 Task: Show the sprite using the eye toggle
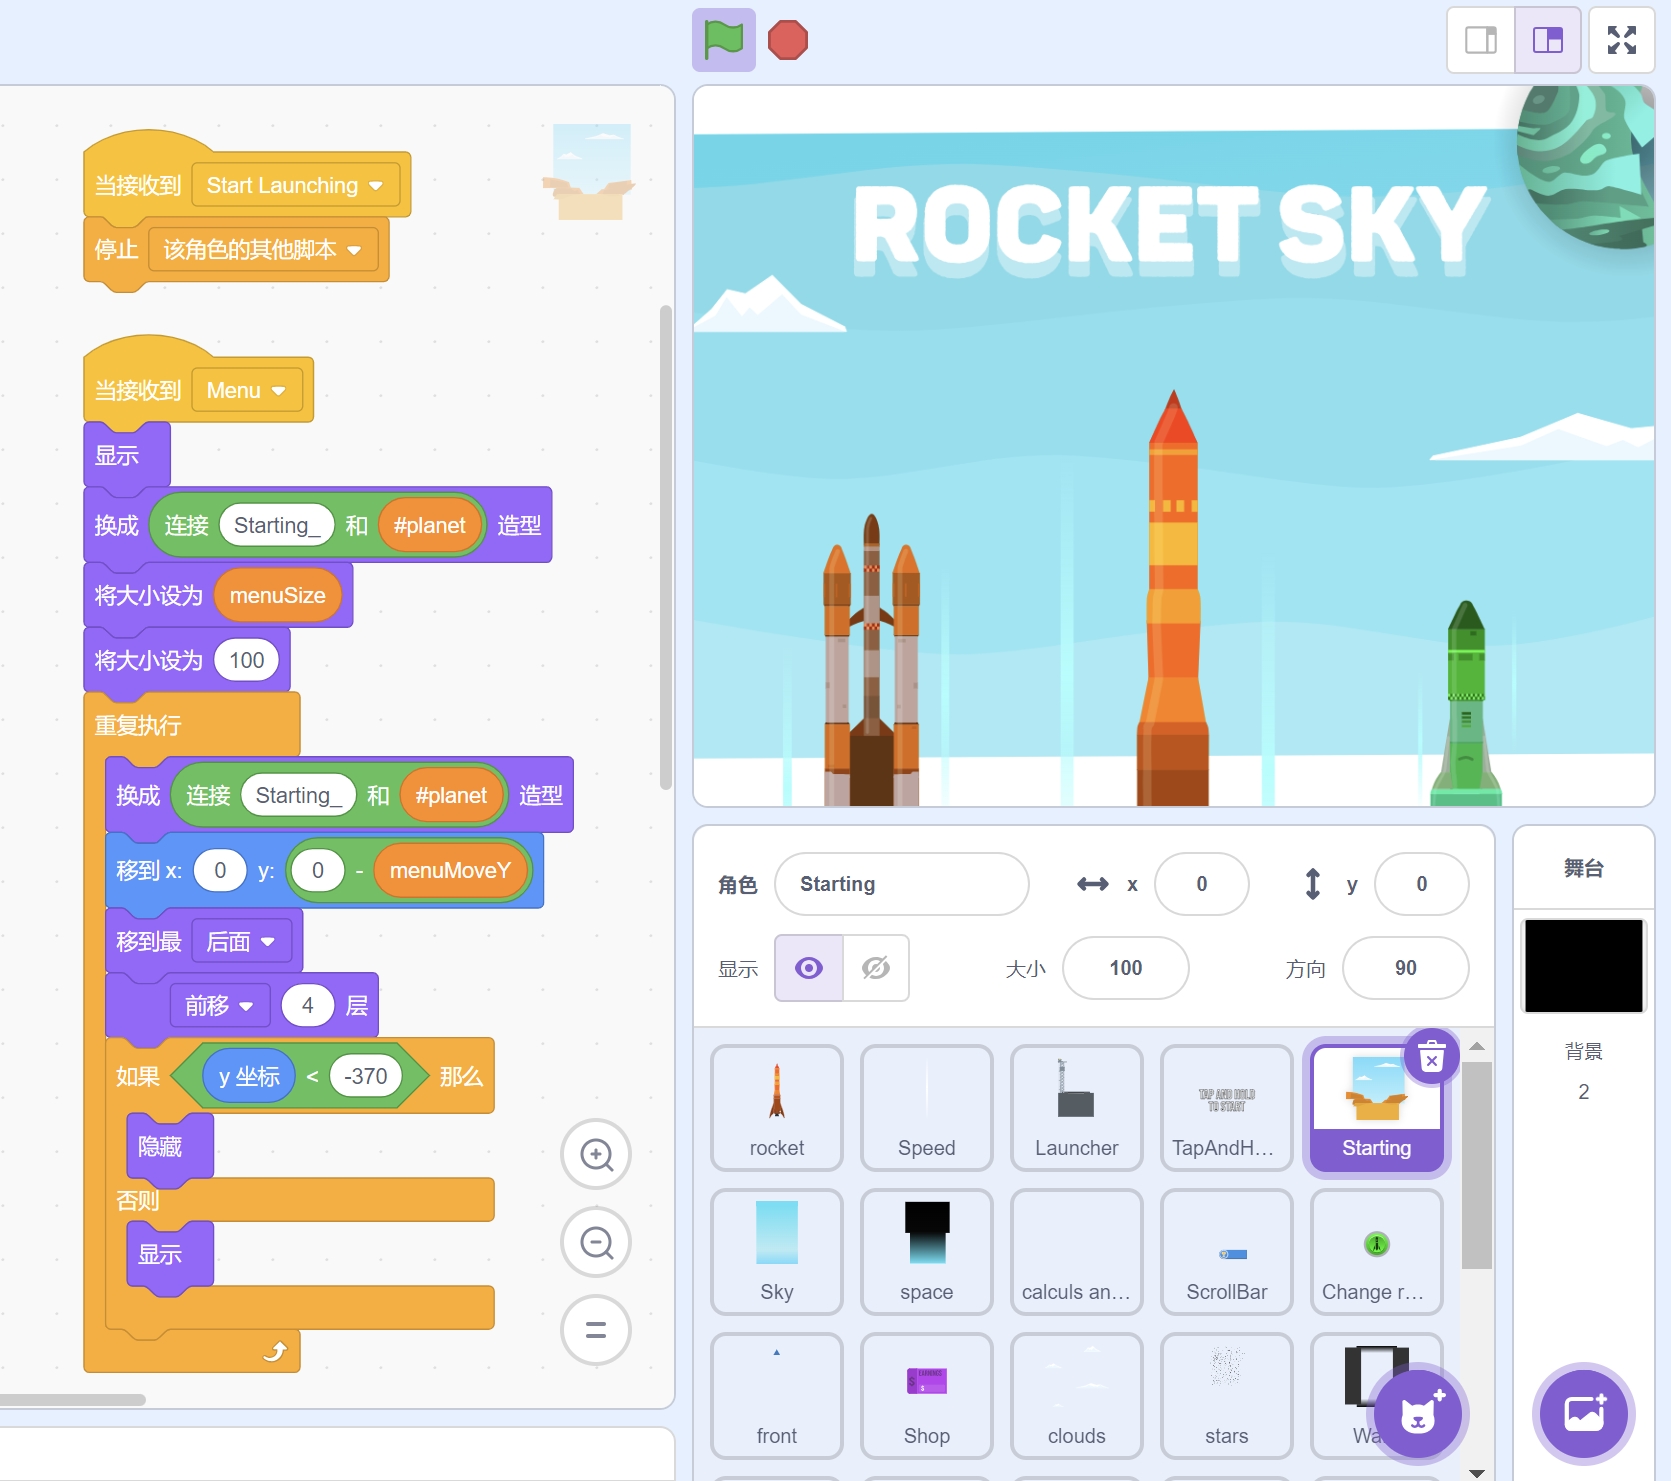809,968
